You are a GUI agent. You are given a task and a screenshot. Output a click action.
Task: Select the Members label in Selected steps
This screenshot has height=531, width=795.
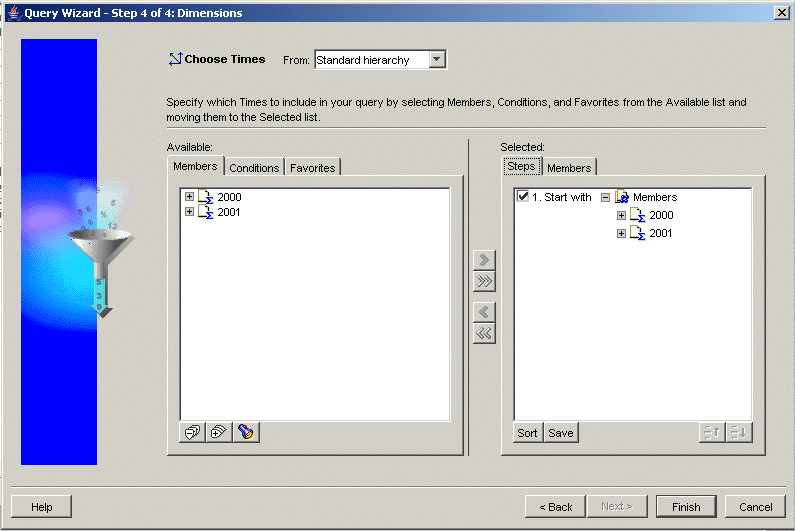[x=655, y=197]
